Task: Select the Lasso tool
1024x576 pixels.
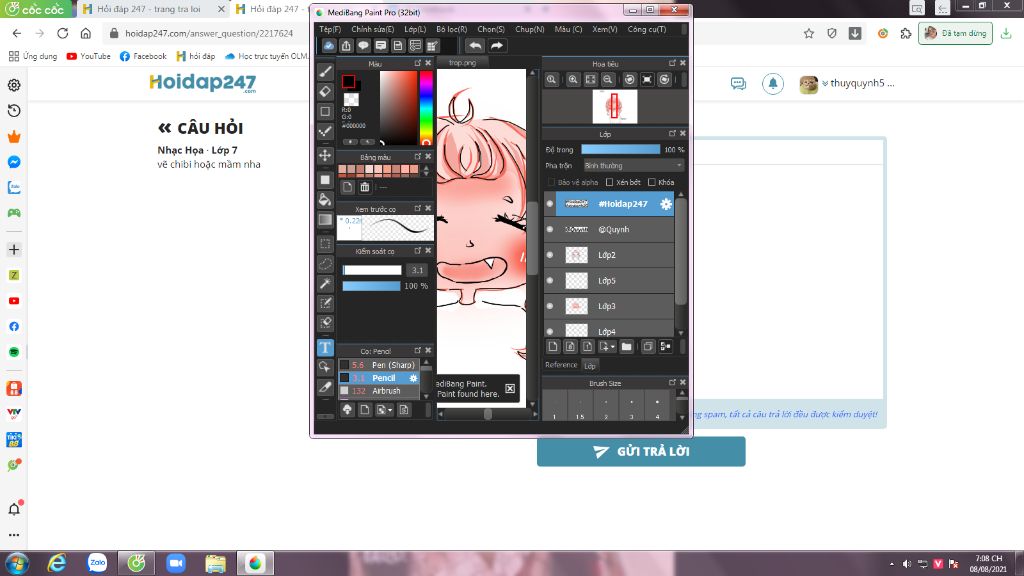Action: pos(325,264)
